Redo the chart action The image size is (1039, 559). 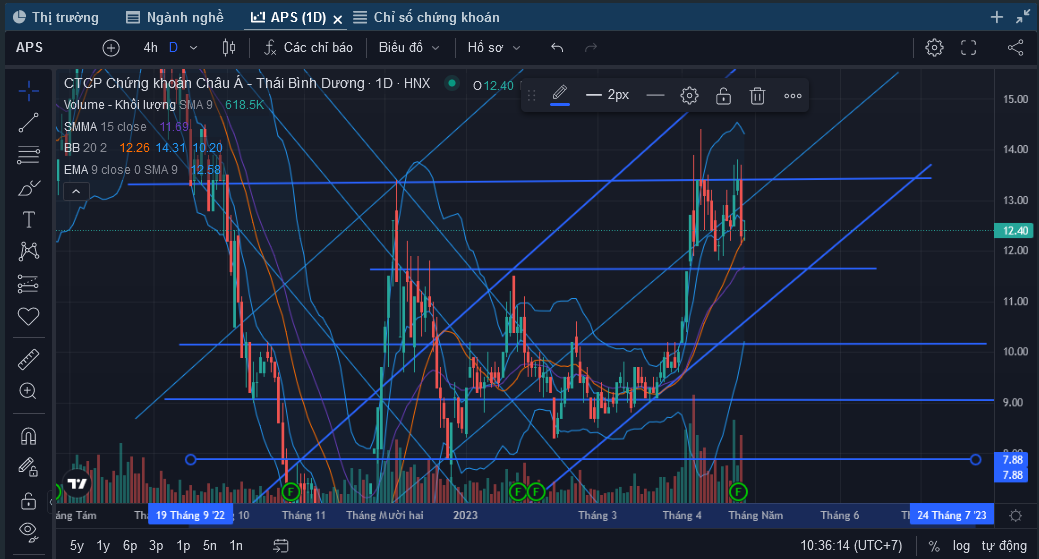591,48
